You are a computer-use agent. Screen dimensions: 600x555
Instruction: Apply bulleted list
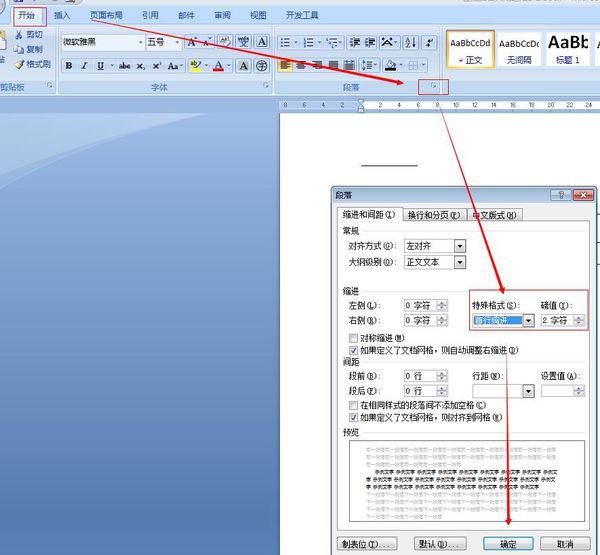coord(285,42)
